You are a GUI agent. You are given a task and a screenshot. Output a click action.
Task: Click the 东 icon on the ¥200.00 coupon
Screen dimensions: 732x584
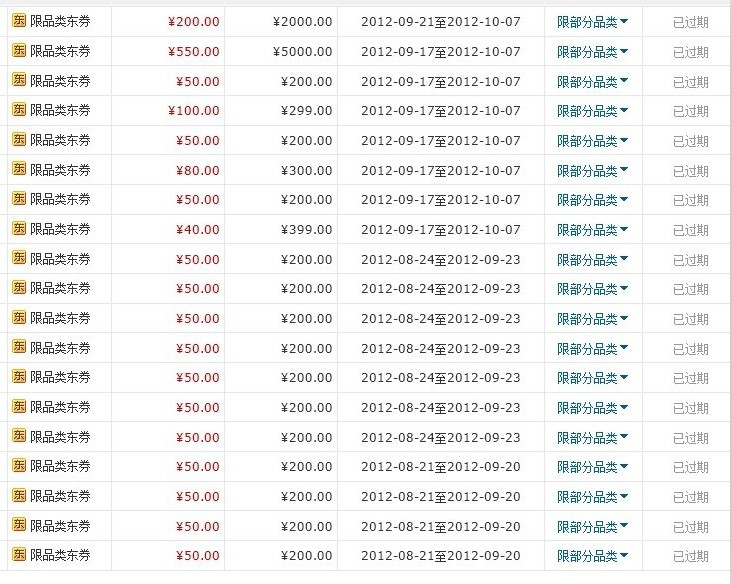pos(19,21)
